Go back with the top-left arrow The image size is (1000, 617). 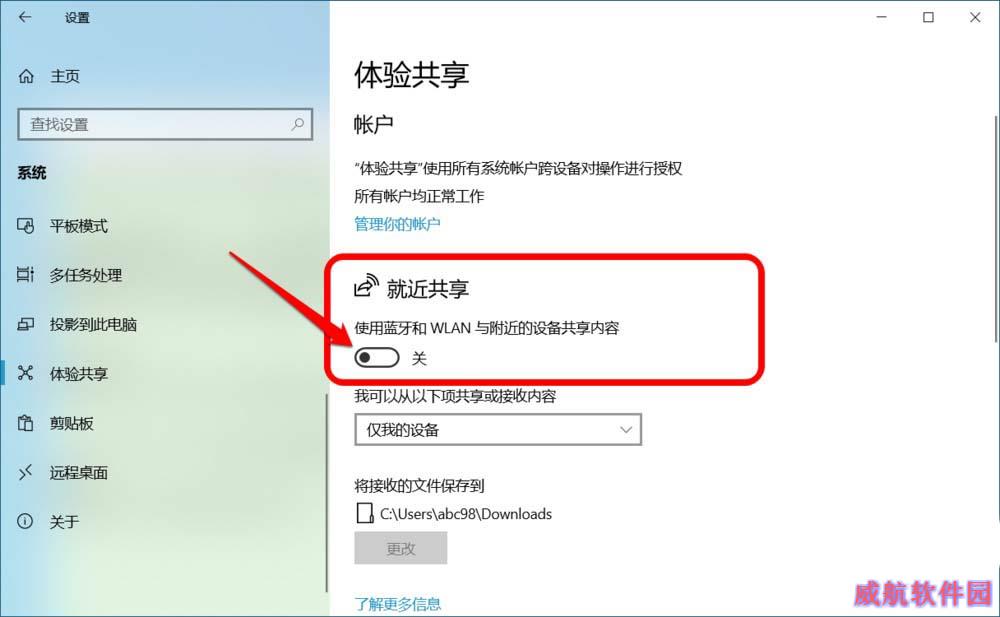(x=25, y=17)
